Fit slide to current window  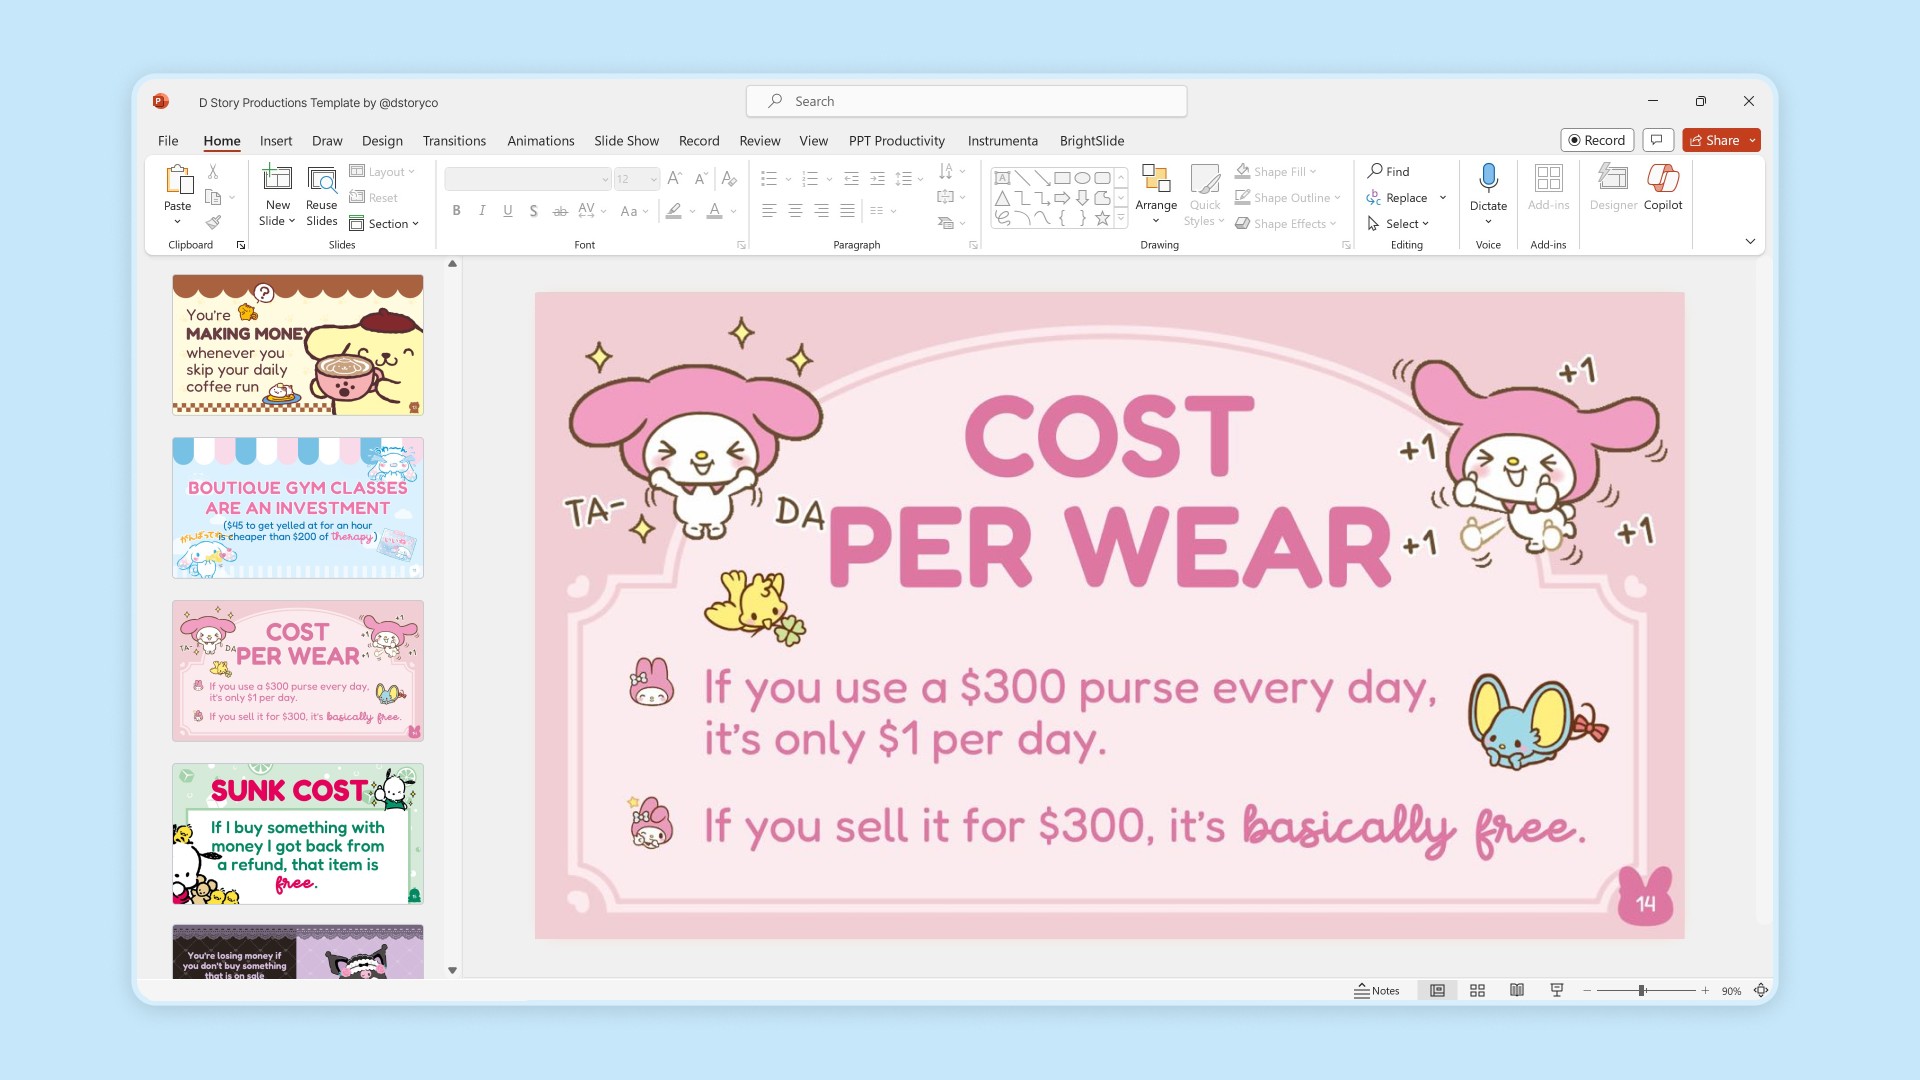(1761, 990)
